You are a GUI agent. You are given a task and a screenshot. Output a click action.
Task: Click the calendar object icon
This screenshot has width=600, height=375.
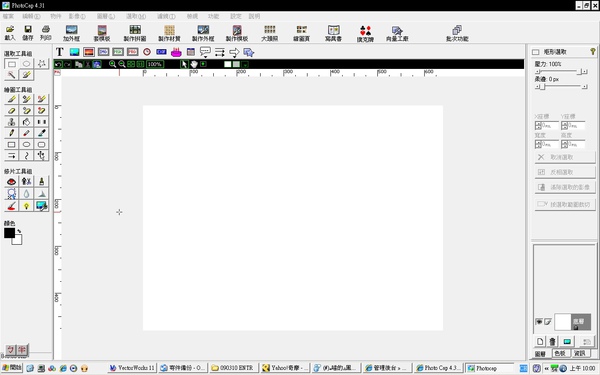(x=191, y=52)
